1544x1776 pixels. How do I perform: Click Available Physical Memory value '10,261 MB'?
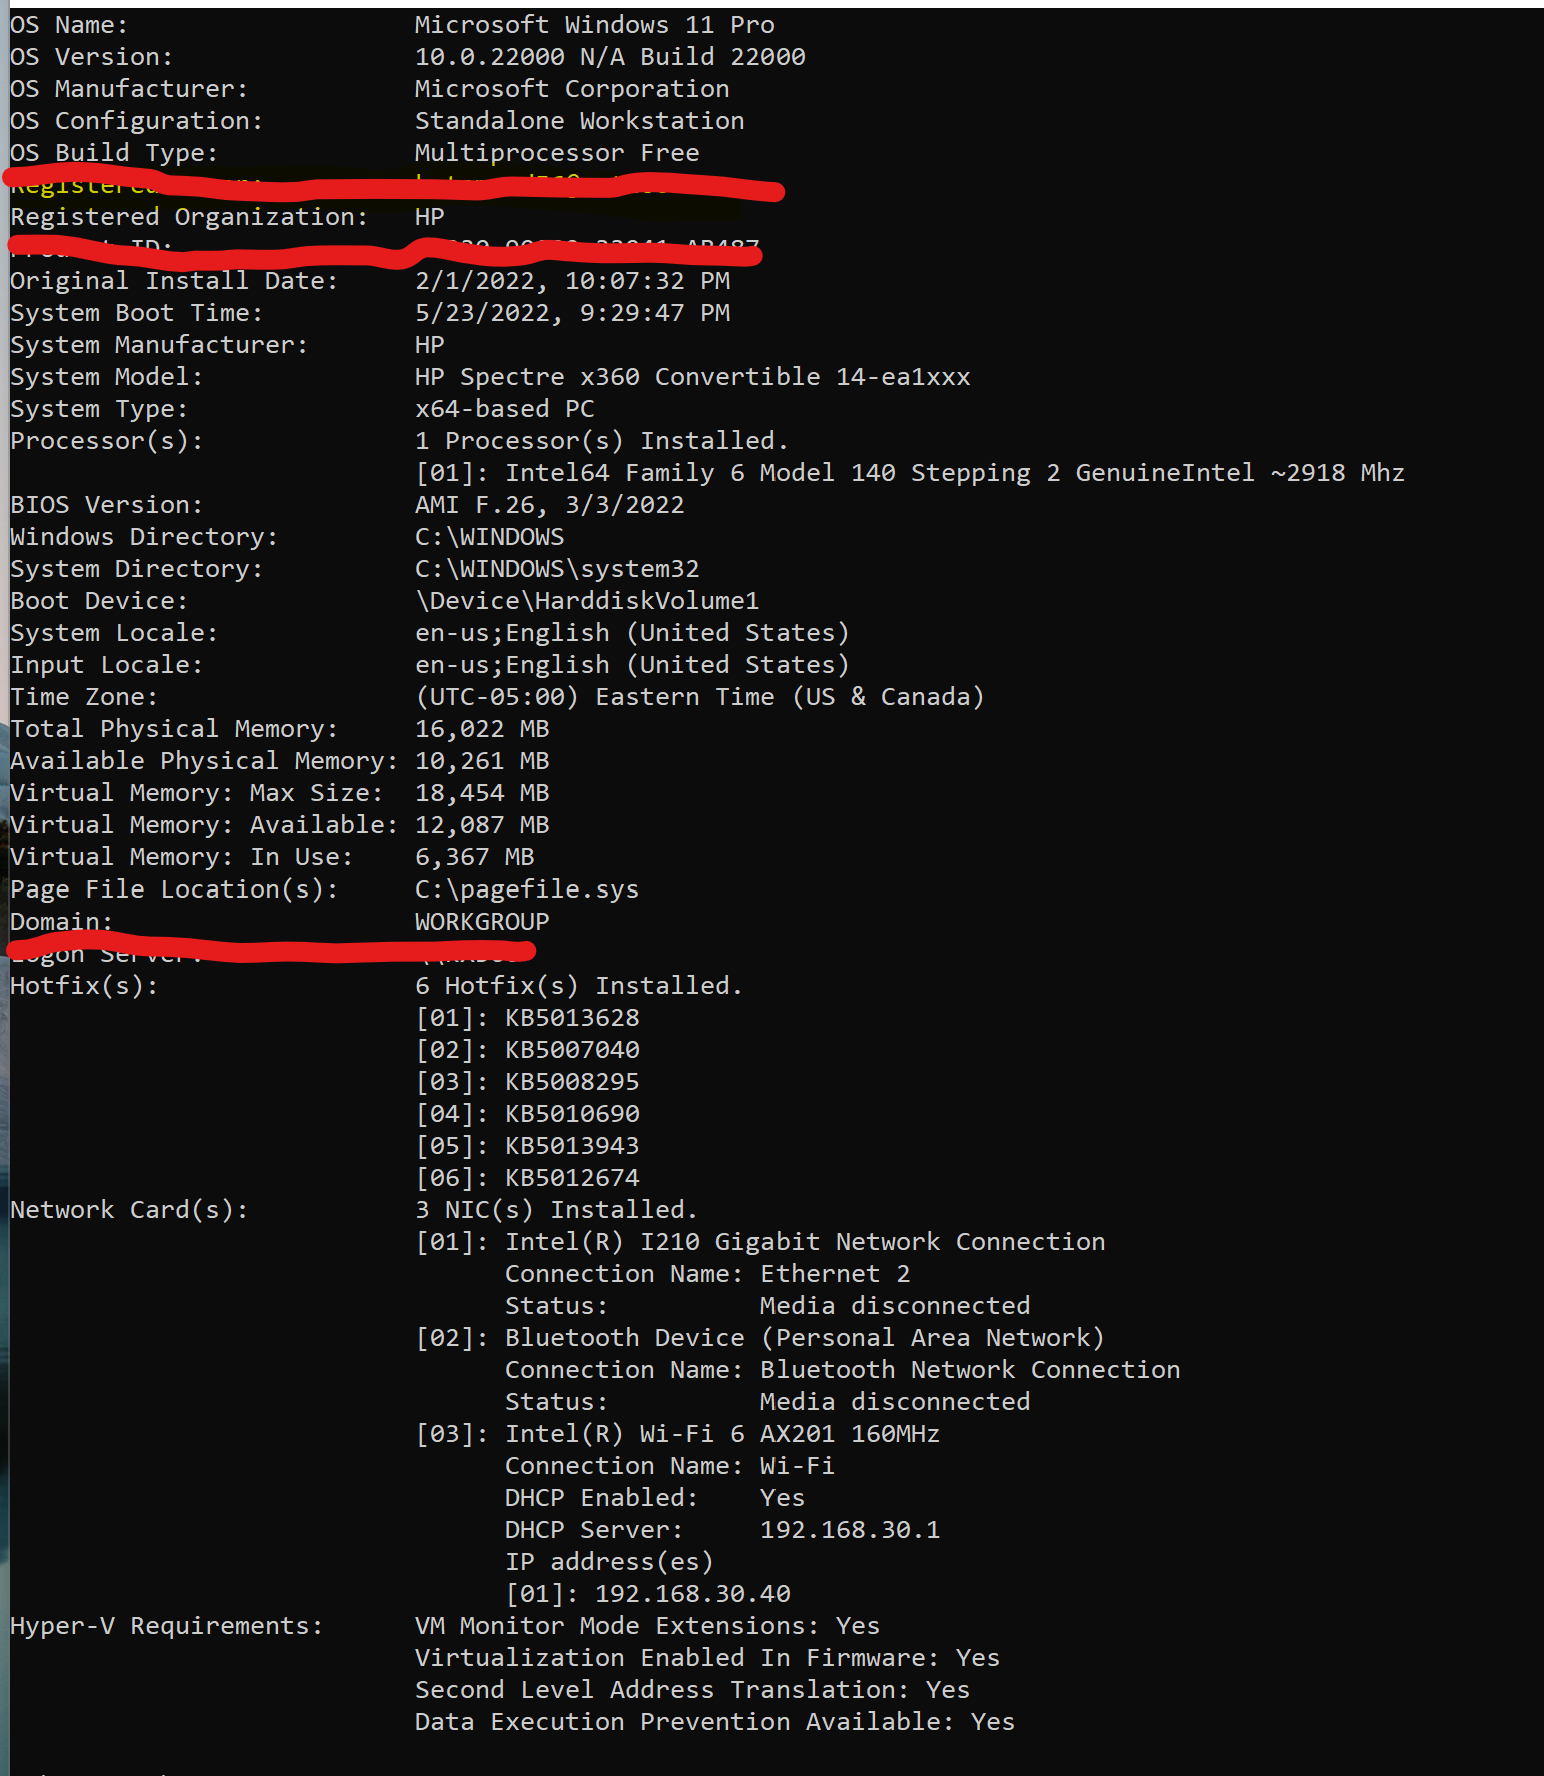(482, 761)
